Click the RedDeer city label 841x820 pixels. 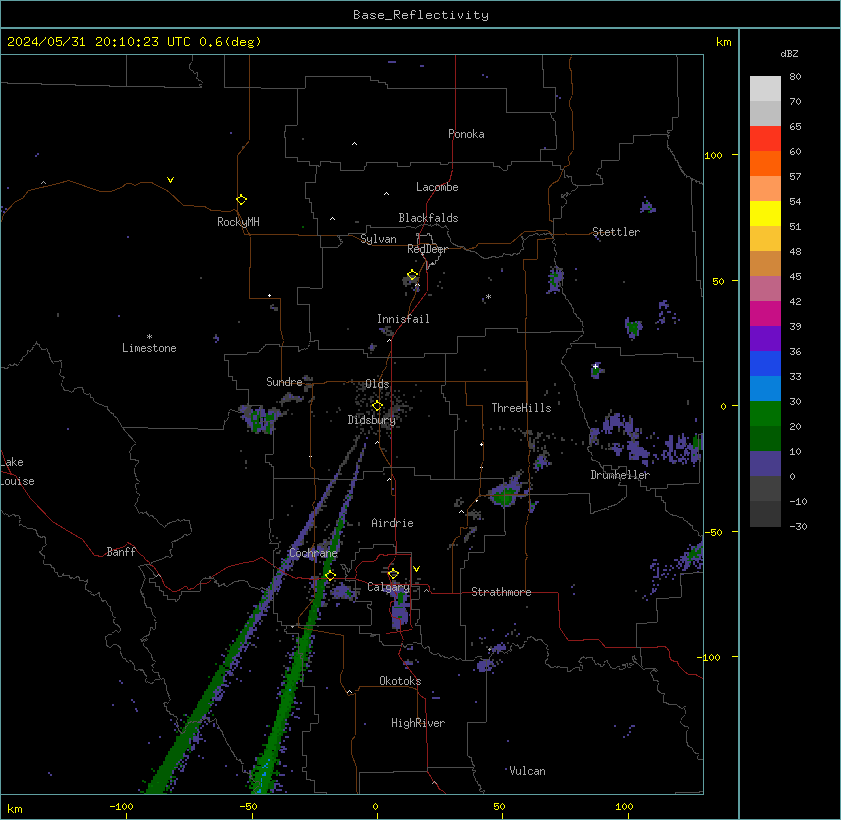(x=427, y=249)
